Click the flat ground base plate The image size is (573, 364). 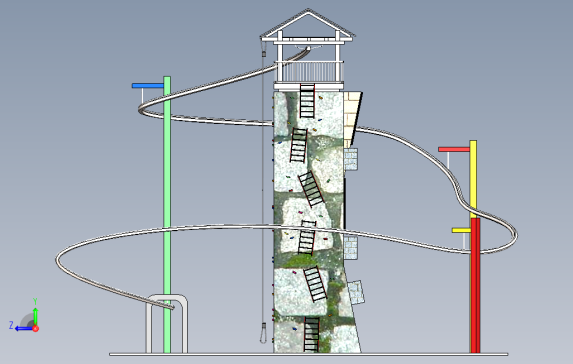(x=309, y=354)
